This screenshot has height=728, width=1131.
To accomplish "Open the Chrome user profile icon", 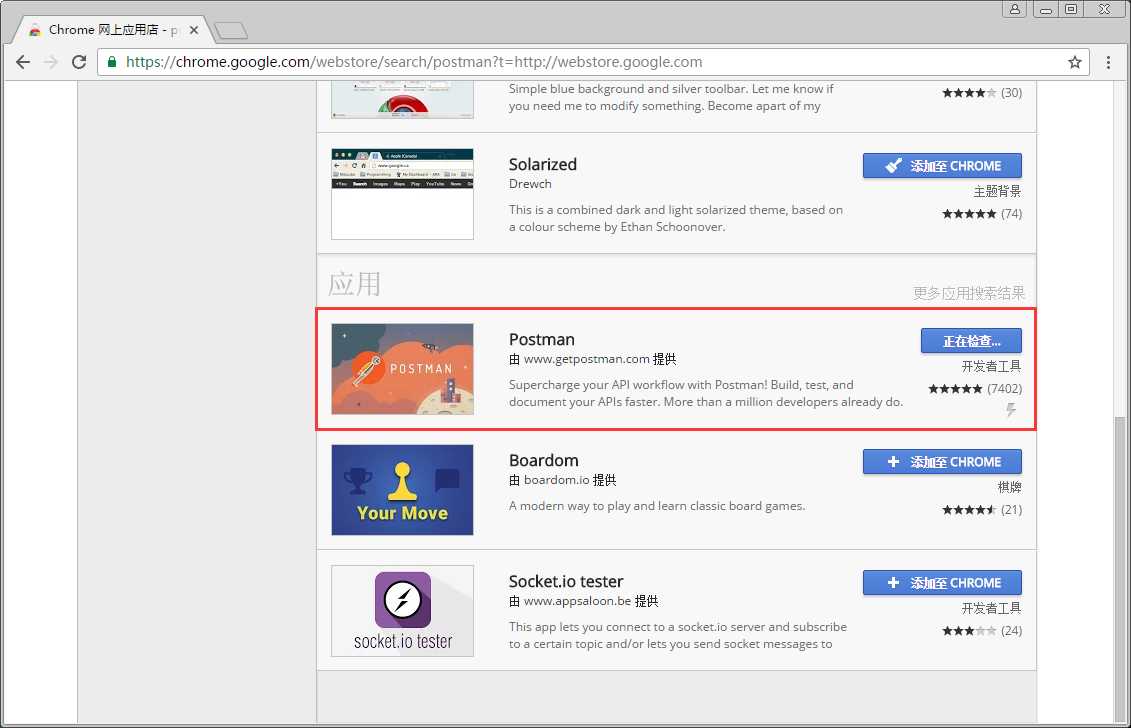I will click(x=1015, y=9).
